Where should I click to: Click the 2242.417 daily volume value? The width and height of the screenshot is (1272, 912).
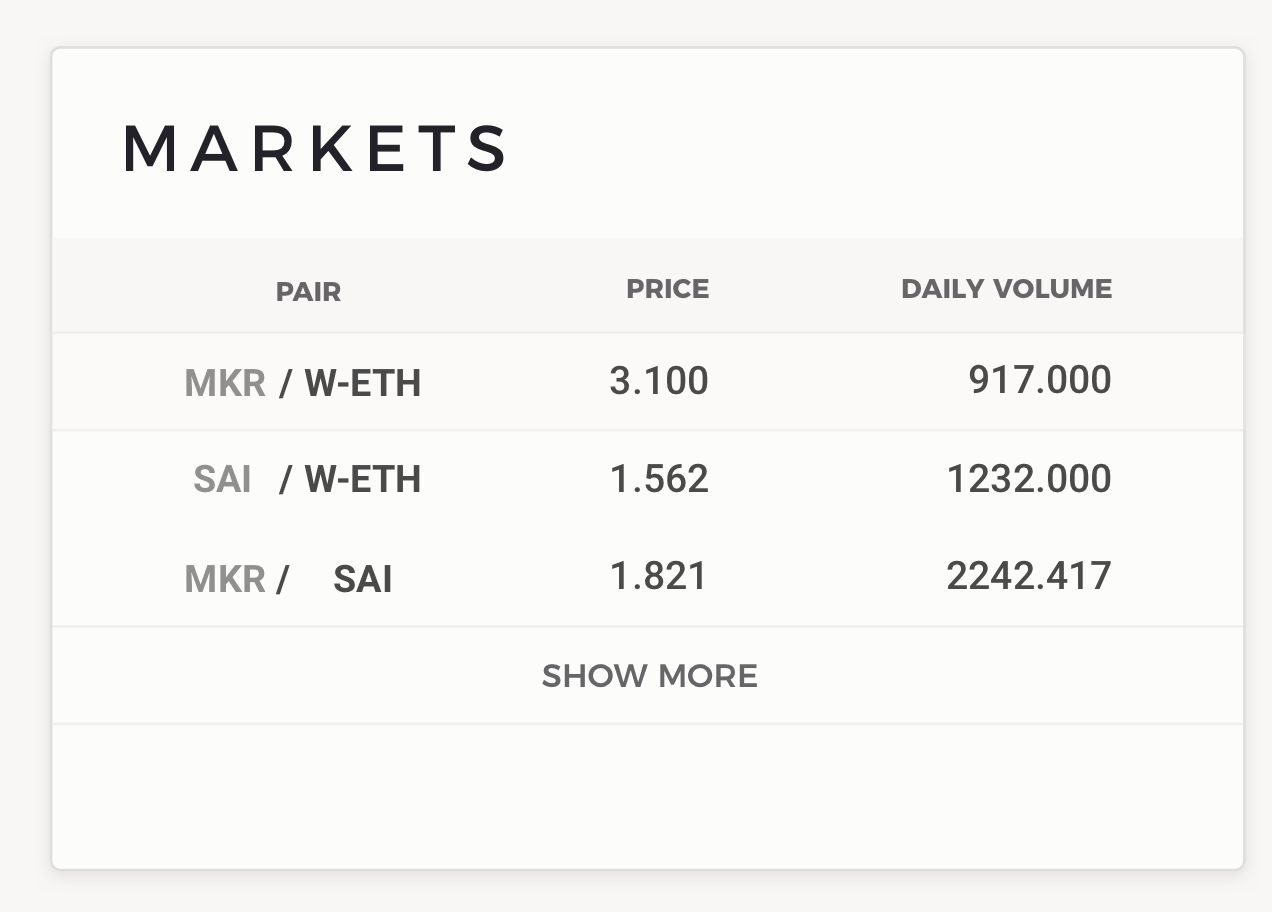pyautogui.click(x=1029, y=576)
